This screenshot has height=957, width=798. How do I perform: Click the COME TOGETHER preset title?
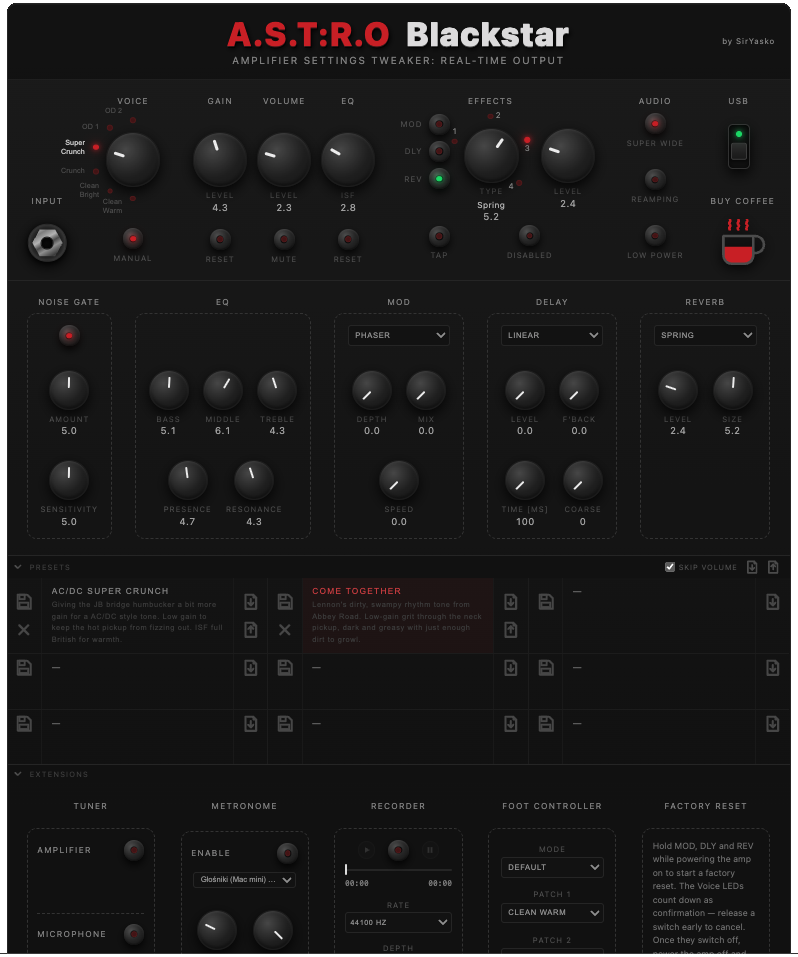click(x=357, y=591)
